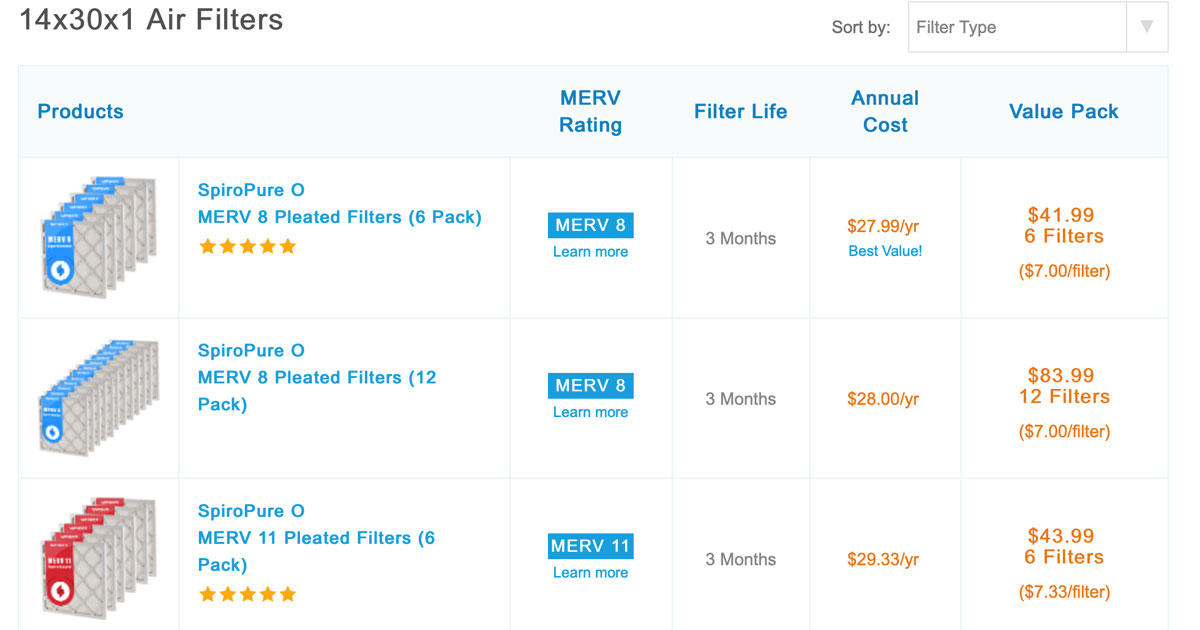Click MERV 8 12-pack product thumbnail
The width and height of the screenshot is (1200, 630).
98,397
